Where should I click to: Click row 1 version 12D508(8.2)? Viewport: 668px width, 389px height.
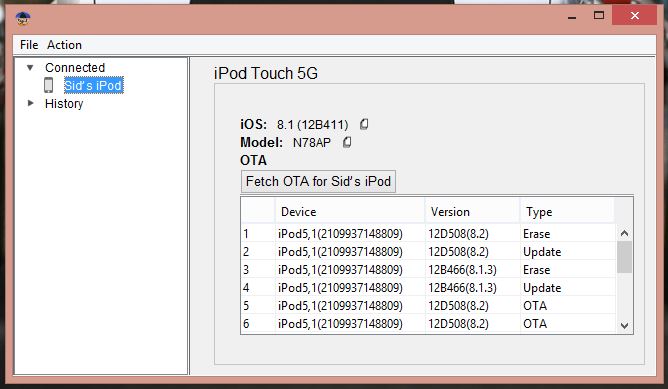pos(472,233)
